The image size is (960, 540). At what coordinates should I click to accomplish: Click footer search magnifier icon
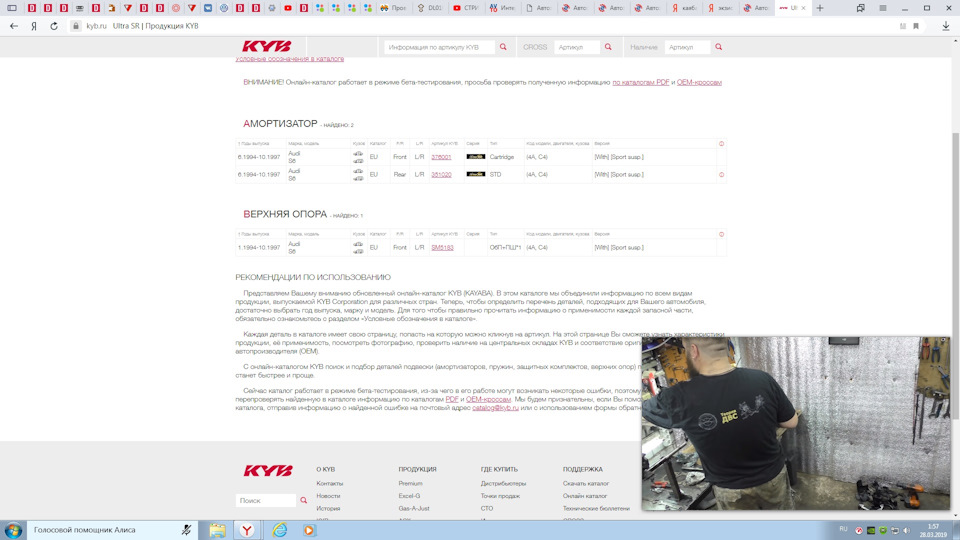coord(304,500)
